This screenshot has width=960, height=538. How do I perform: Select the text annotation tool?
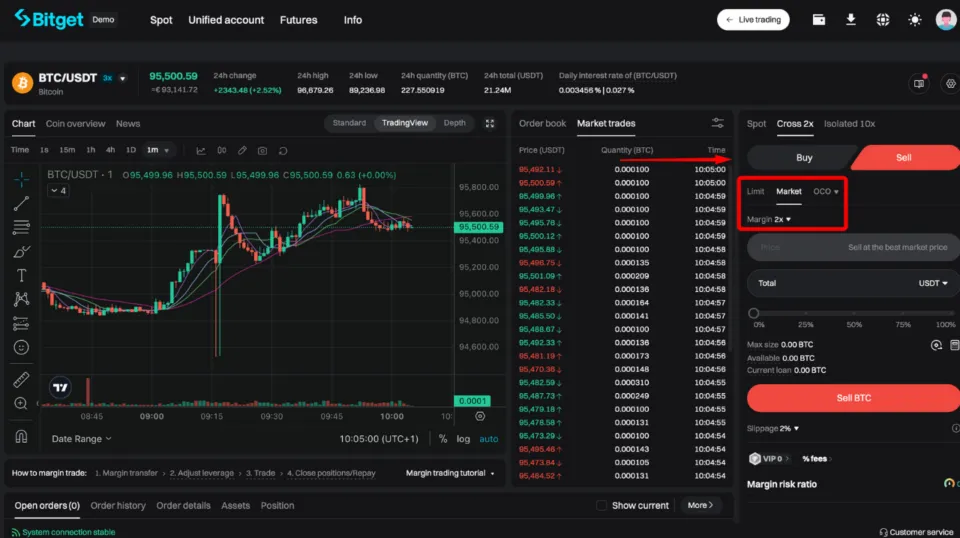(x=21, y=275)
